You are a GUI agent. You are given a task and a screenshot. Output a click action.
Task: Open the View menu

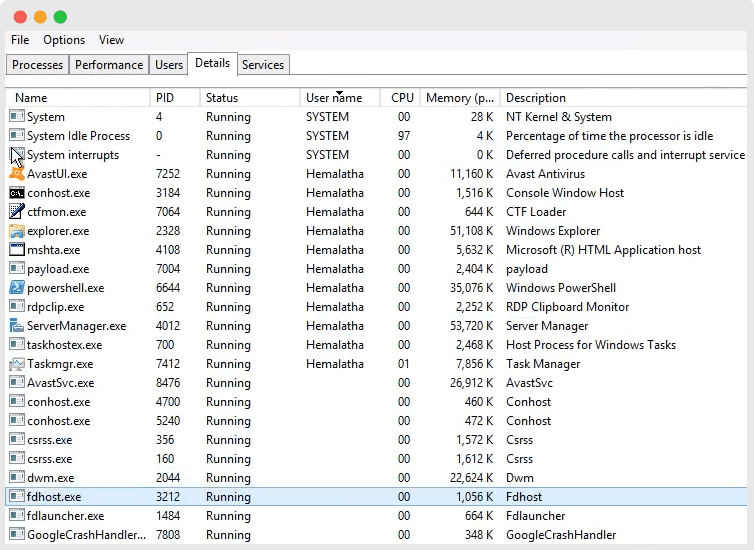(112, 40)
